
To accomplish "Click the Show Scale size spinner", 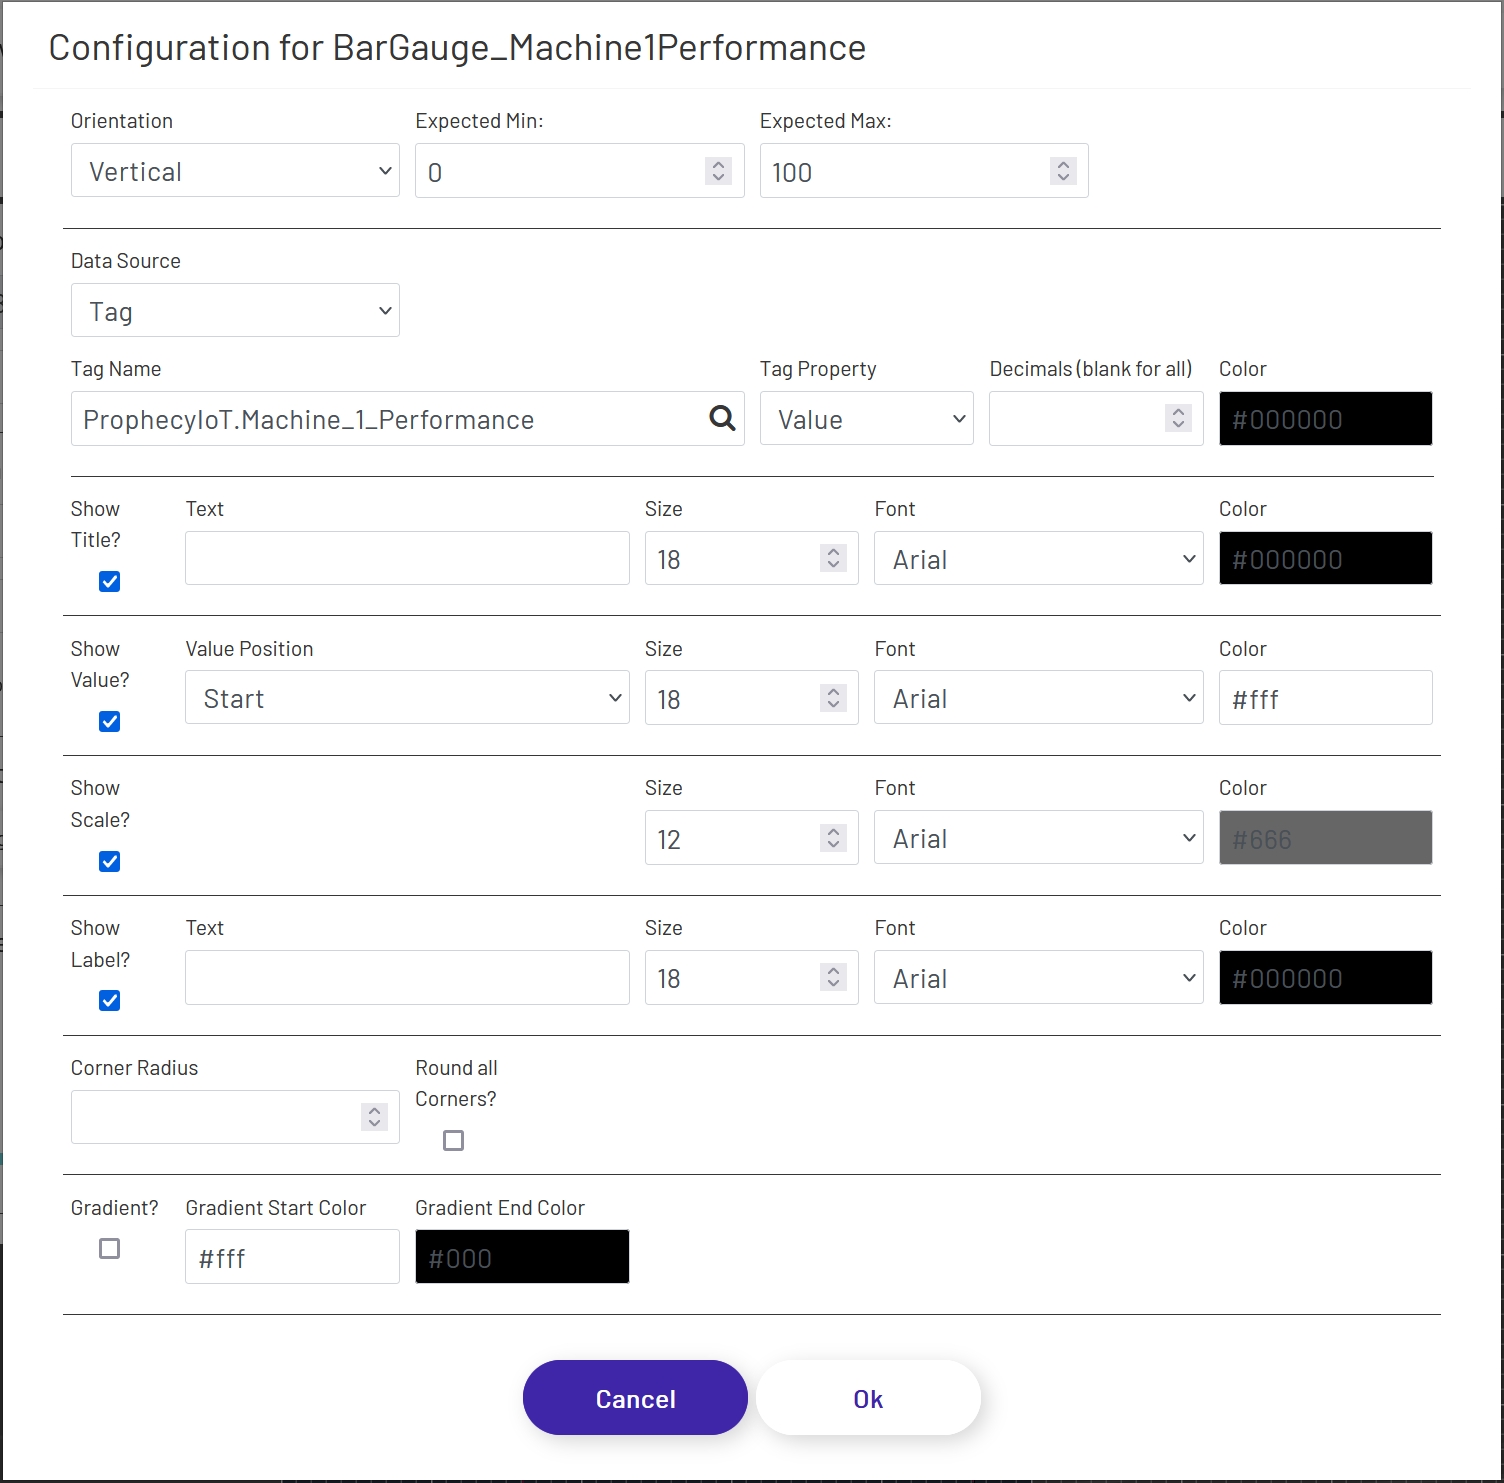I will pyautogui.click(x=833, y=838).
